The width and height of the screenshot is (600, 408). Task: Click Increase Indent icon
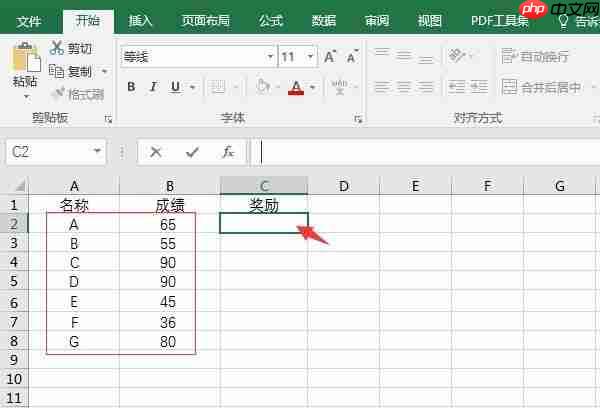click(479, 87)
